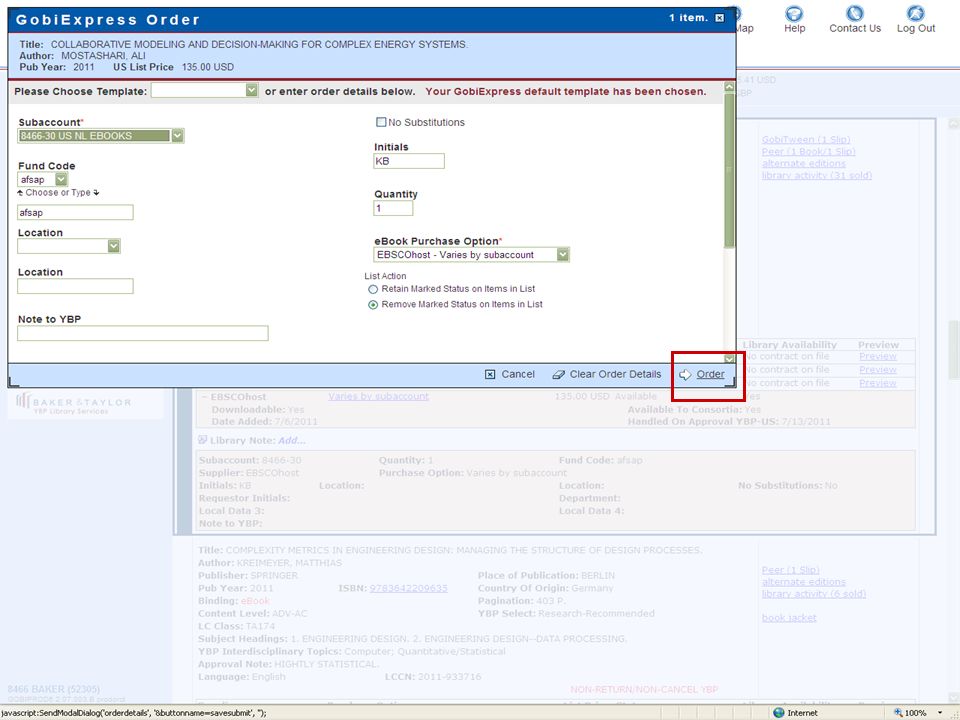The image size is (960, 720).
Task: Open the eBook Purchase Option dropdown
Action: tap(563, 254)
